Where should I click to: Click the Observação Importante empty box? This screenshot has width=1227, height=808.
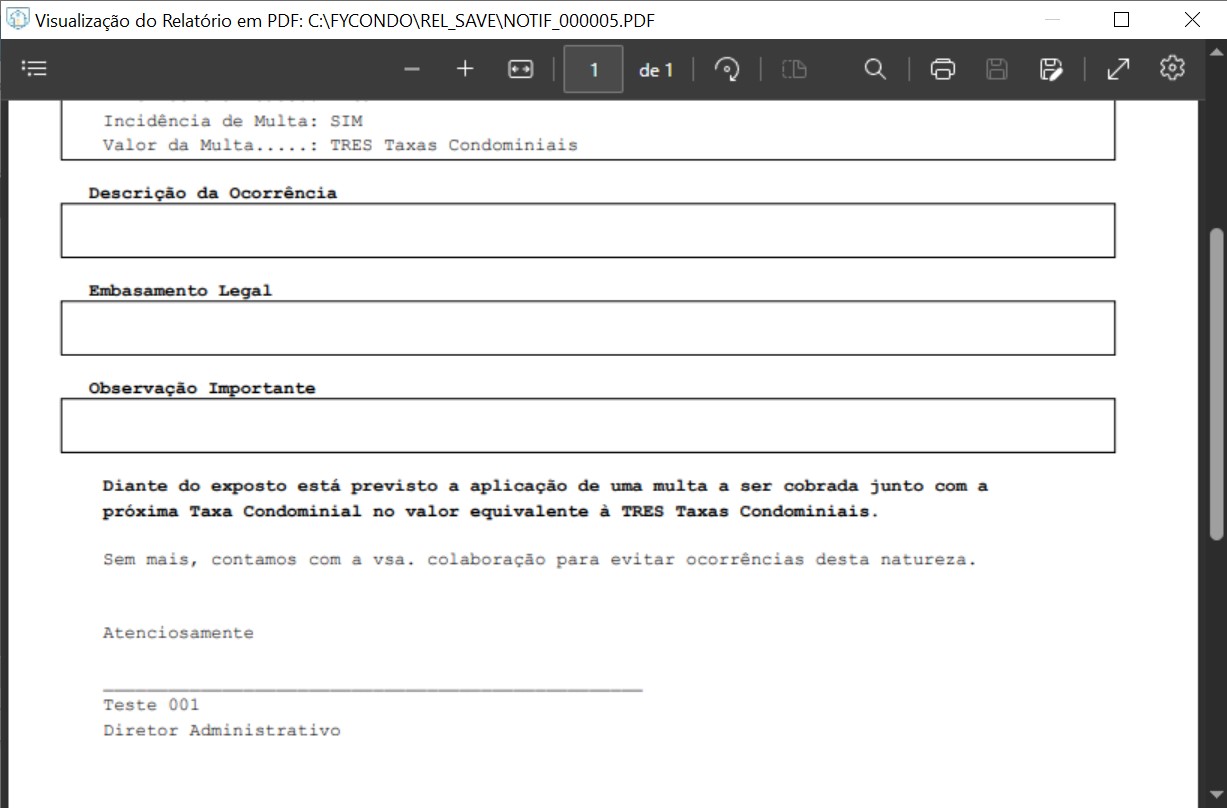pos(587,425)
